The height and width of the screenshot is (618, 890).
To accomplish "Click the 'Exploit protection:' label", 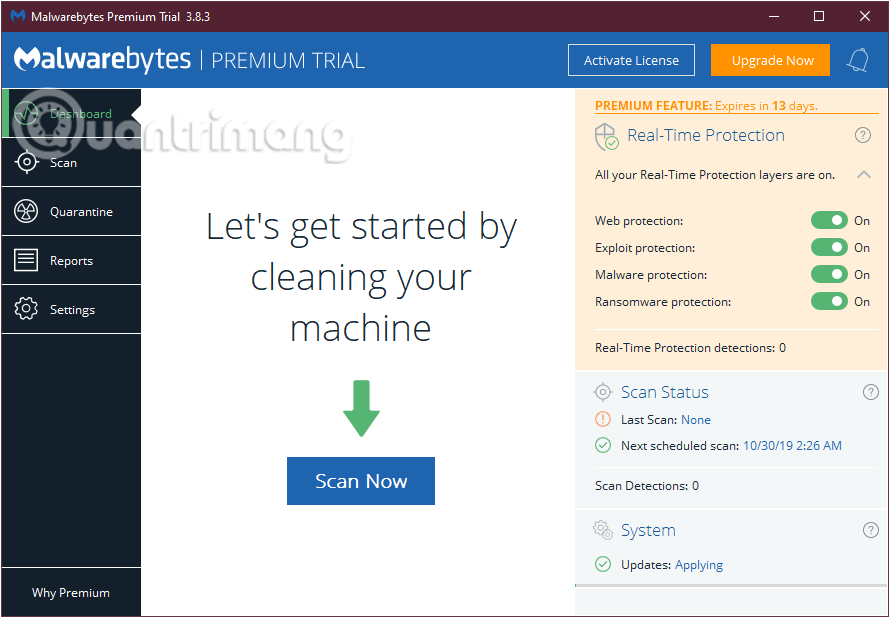I will point(645,248).
